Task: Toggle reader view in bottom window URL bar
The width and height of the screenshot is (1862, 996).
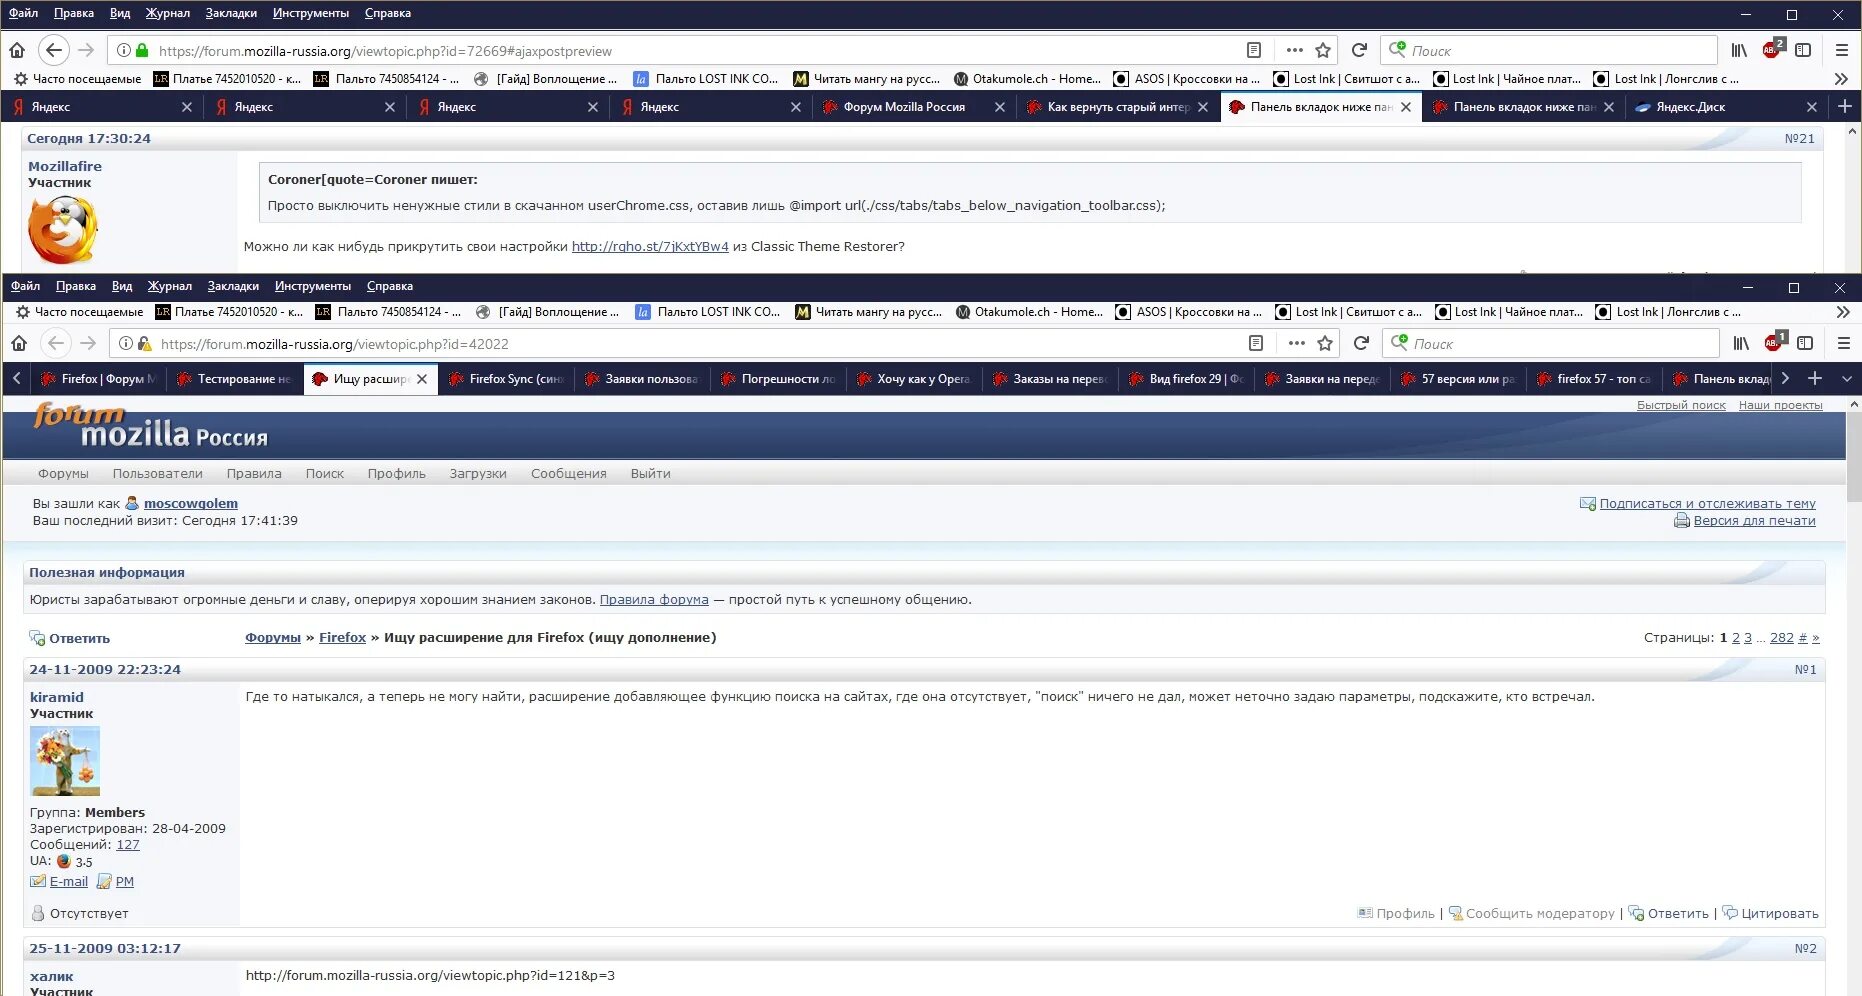Action: coord(1256,343)
